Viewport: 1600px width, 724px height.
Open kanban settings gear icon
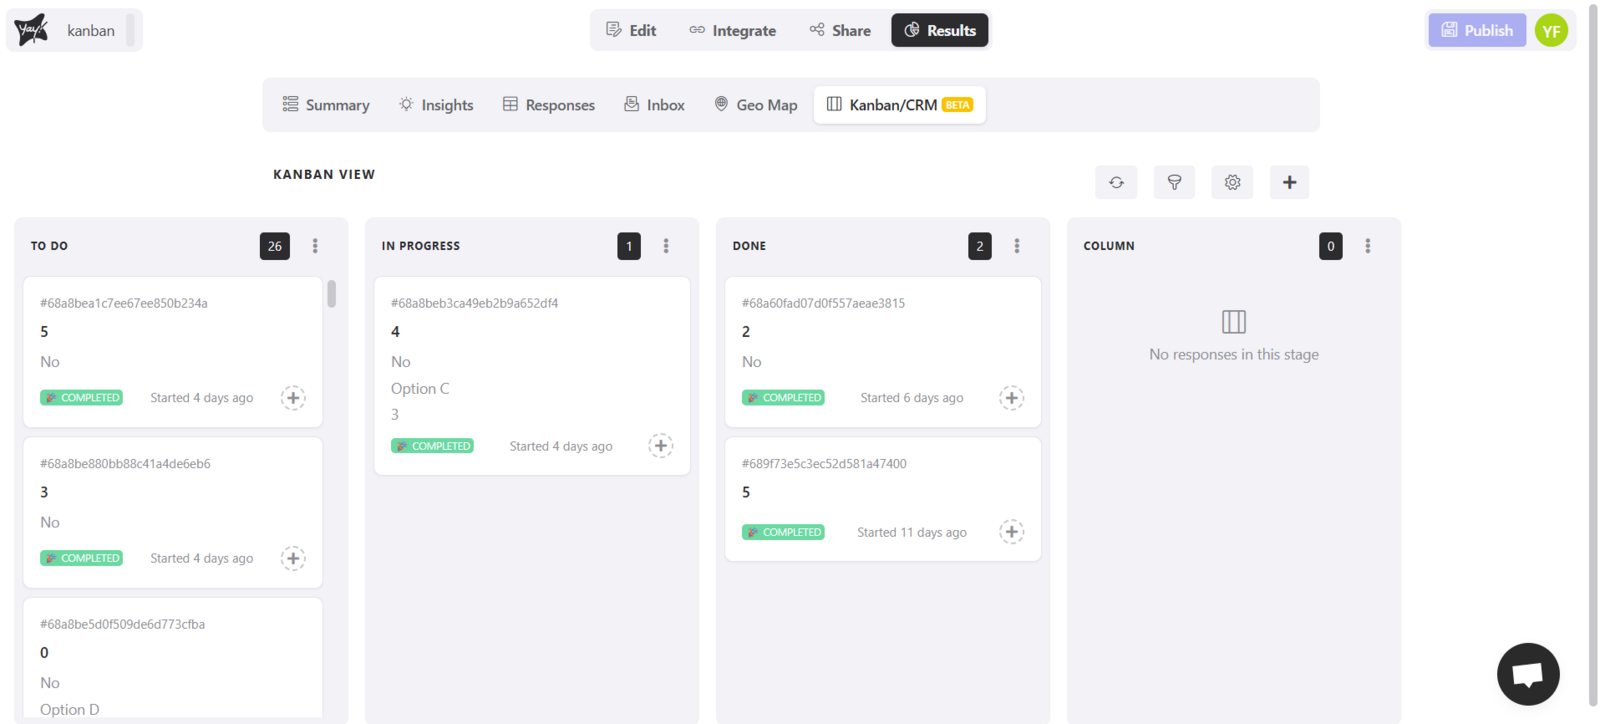point(1232,183)
